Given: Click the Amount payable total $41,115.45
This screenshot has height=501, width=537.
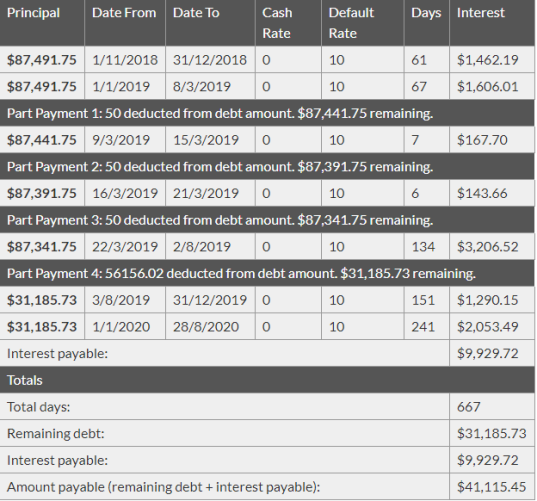Looking at the screenshot, I should point(491,487).
